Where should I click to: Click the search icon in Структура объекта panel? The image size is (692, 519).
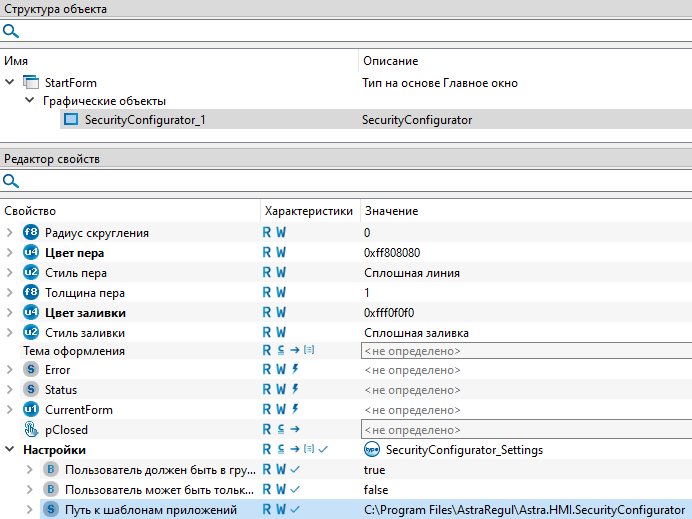11,31
